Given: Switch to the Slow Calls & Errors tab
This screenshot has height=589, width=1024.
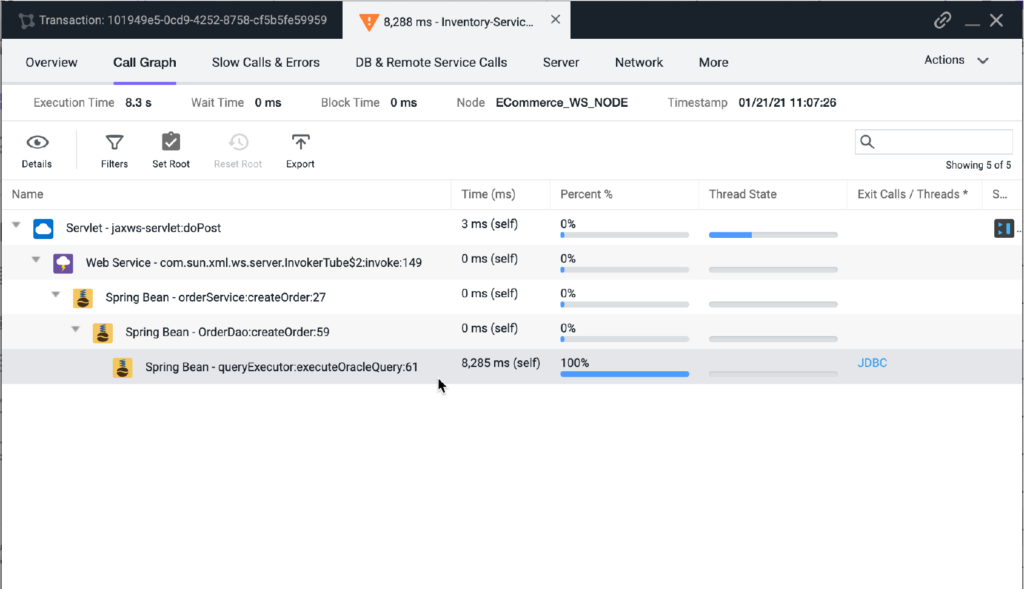Looking at the screenshot, I should 265,62.
